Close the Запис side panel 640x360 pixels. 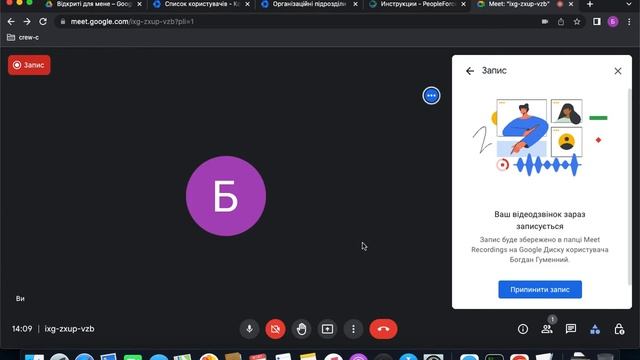click(618, 71)
